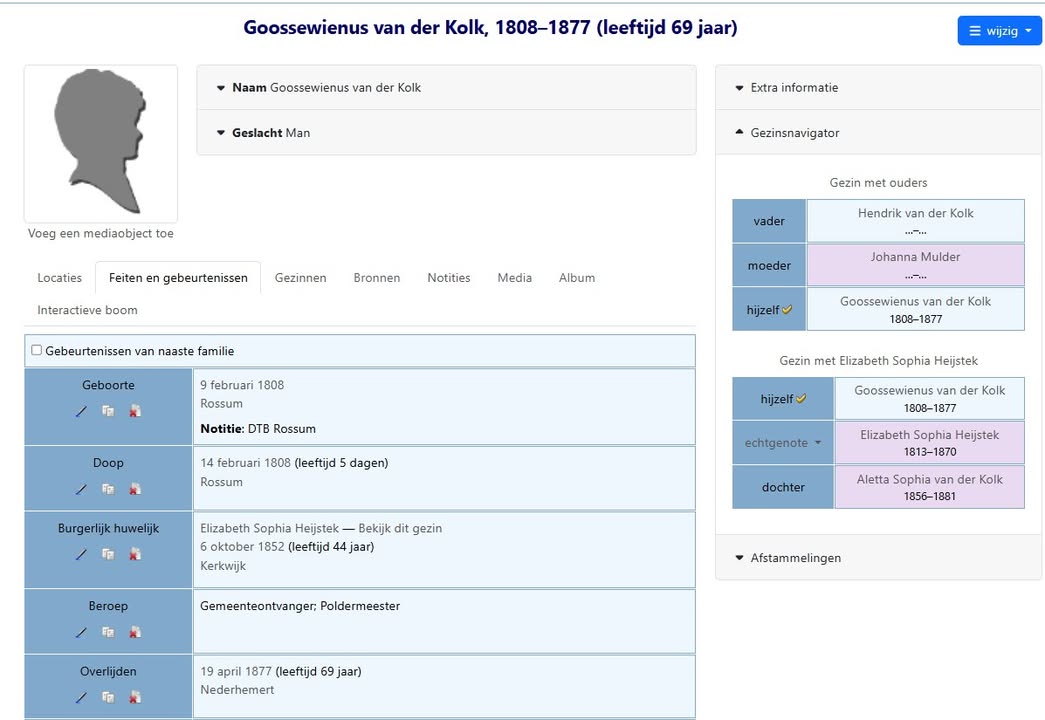Open the wijzig dropdown menu
The image size is (1045, 720).
pos(999,31)
